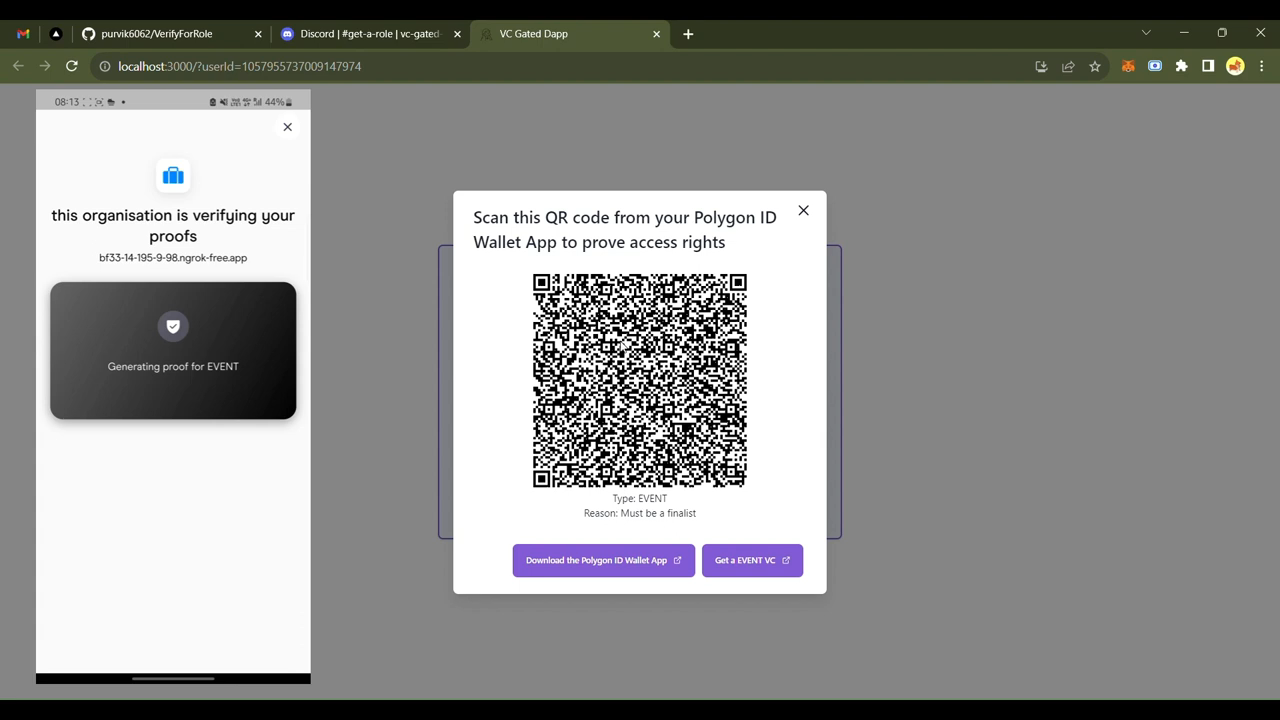Viewport: 1280px width, 720px height.
Task: Open a new browser tab
Action: (x=688, y=34)
